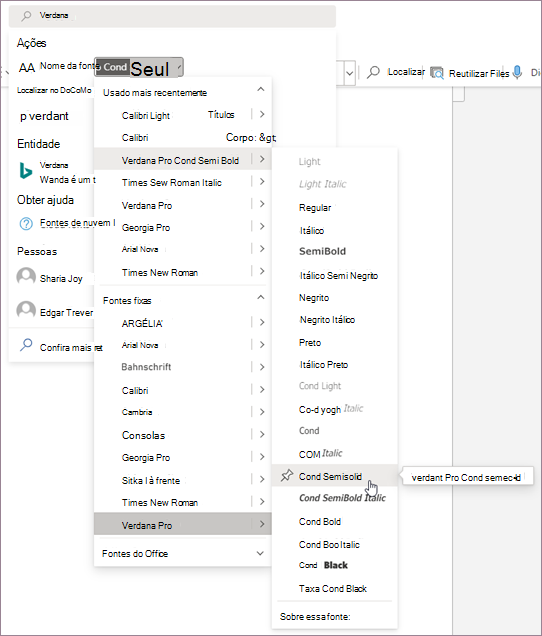This screenshot has width=542, height=636.
Task: Click the magnifier icon beside Confira mais
Action: [26, 345]
